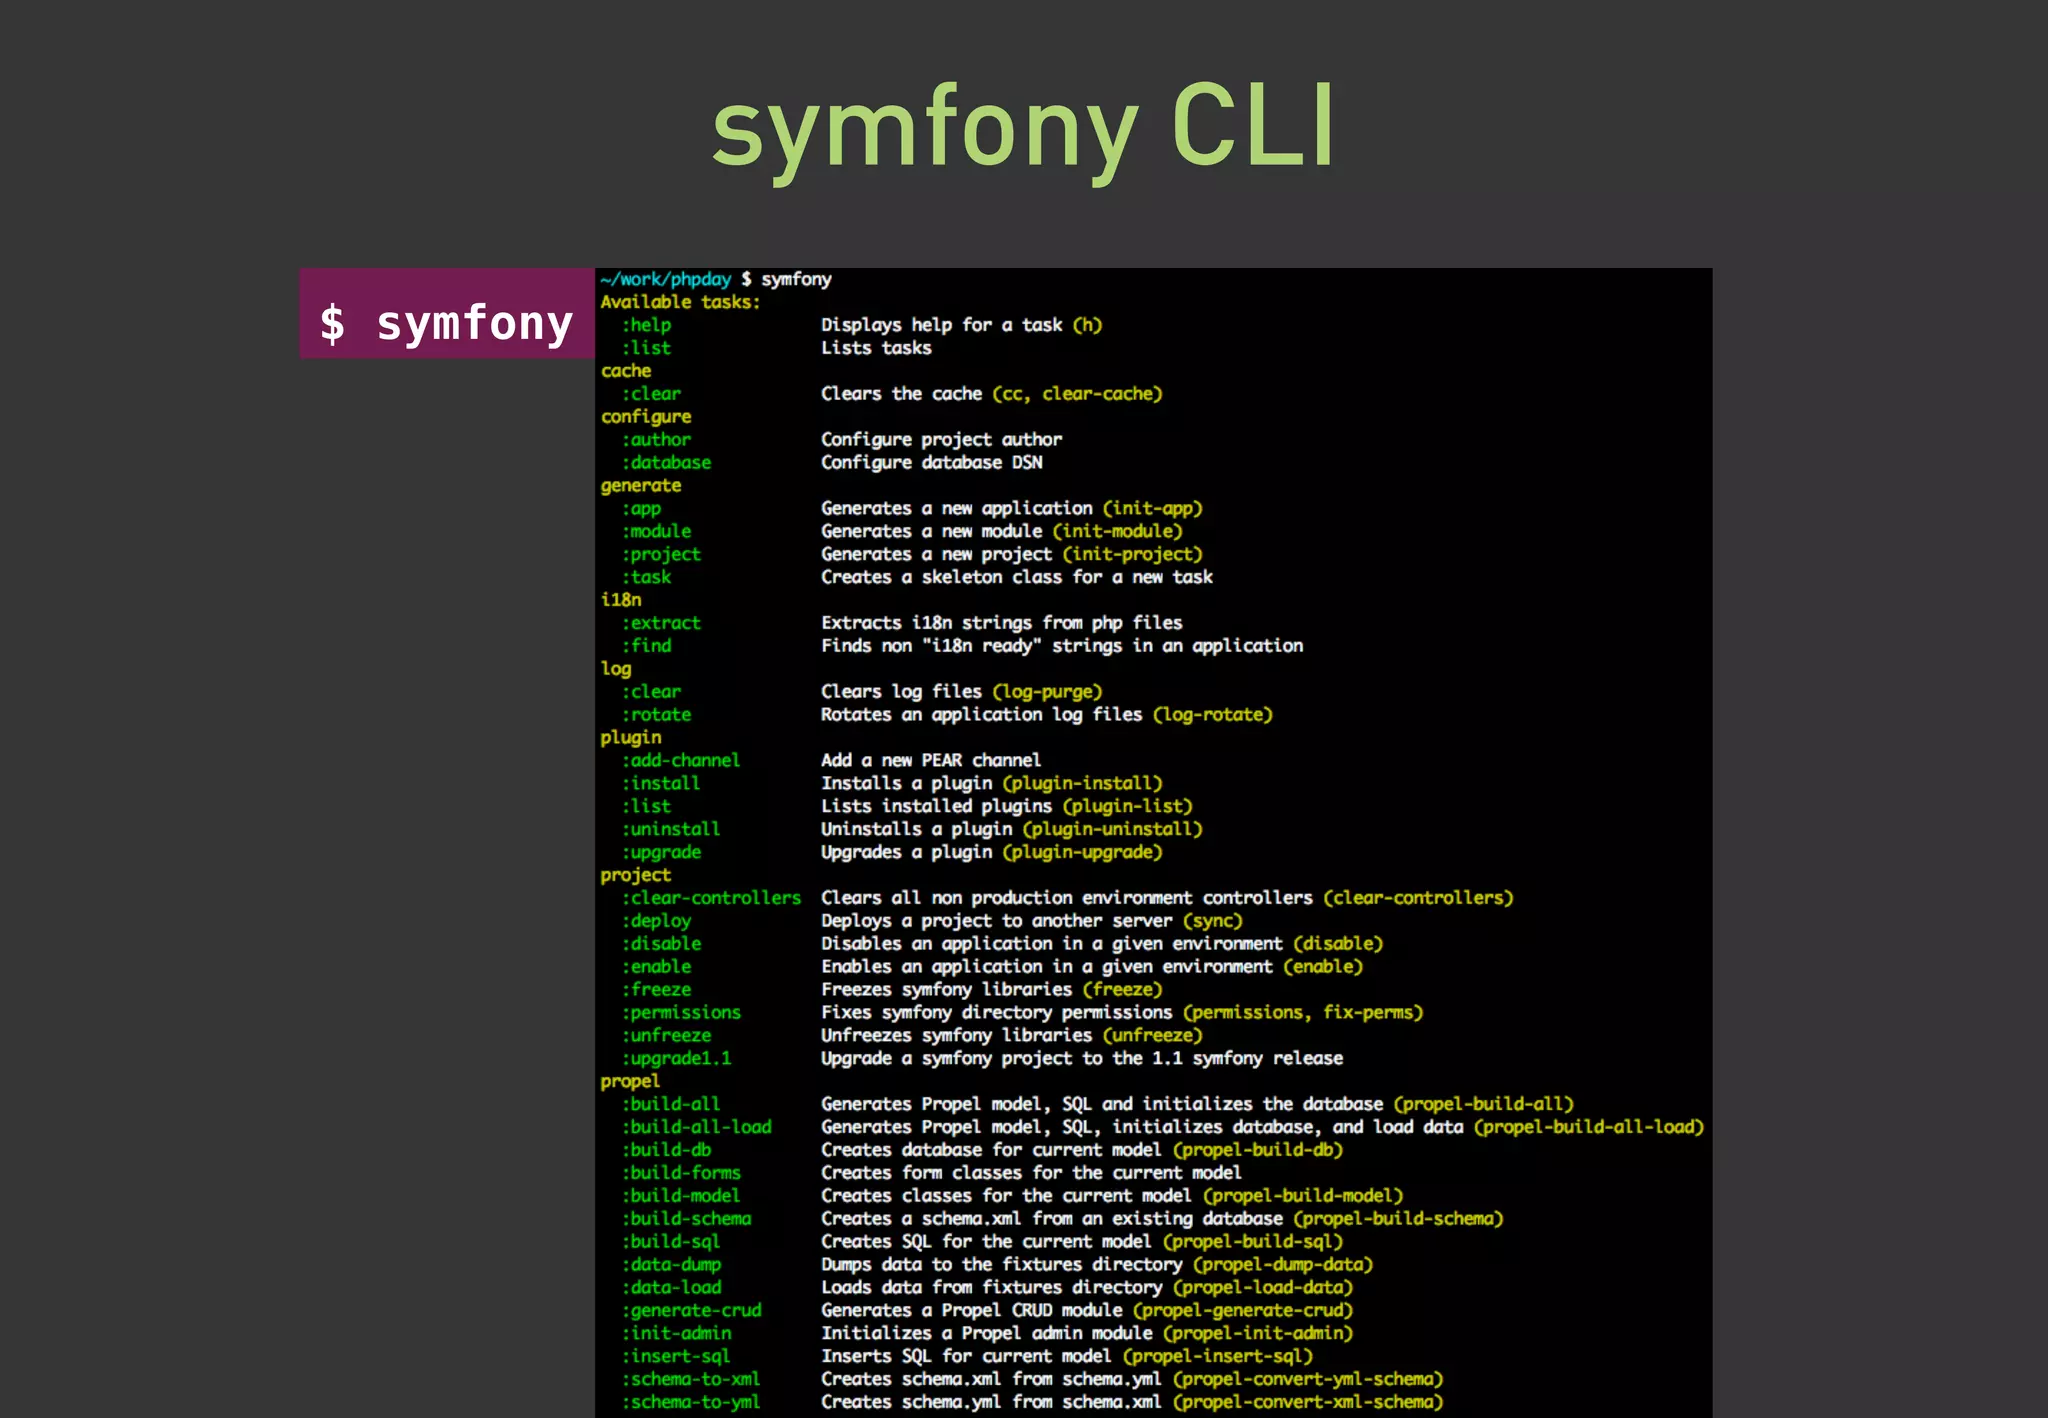
Task: Select the ':deploy' task name
Action: pyautogui.click(x=656, y=921)
